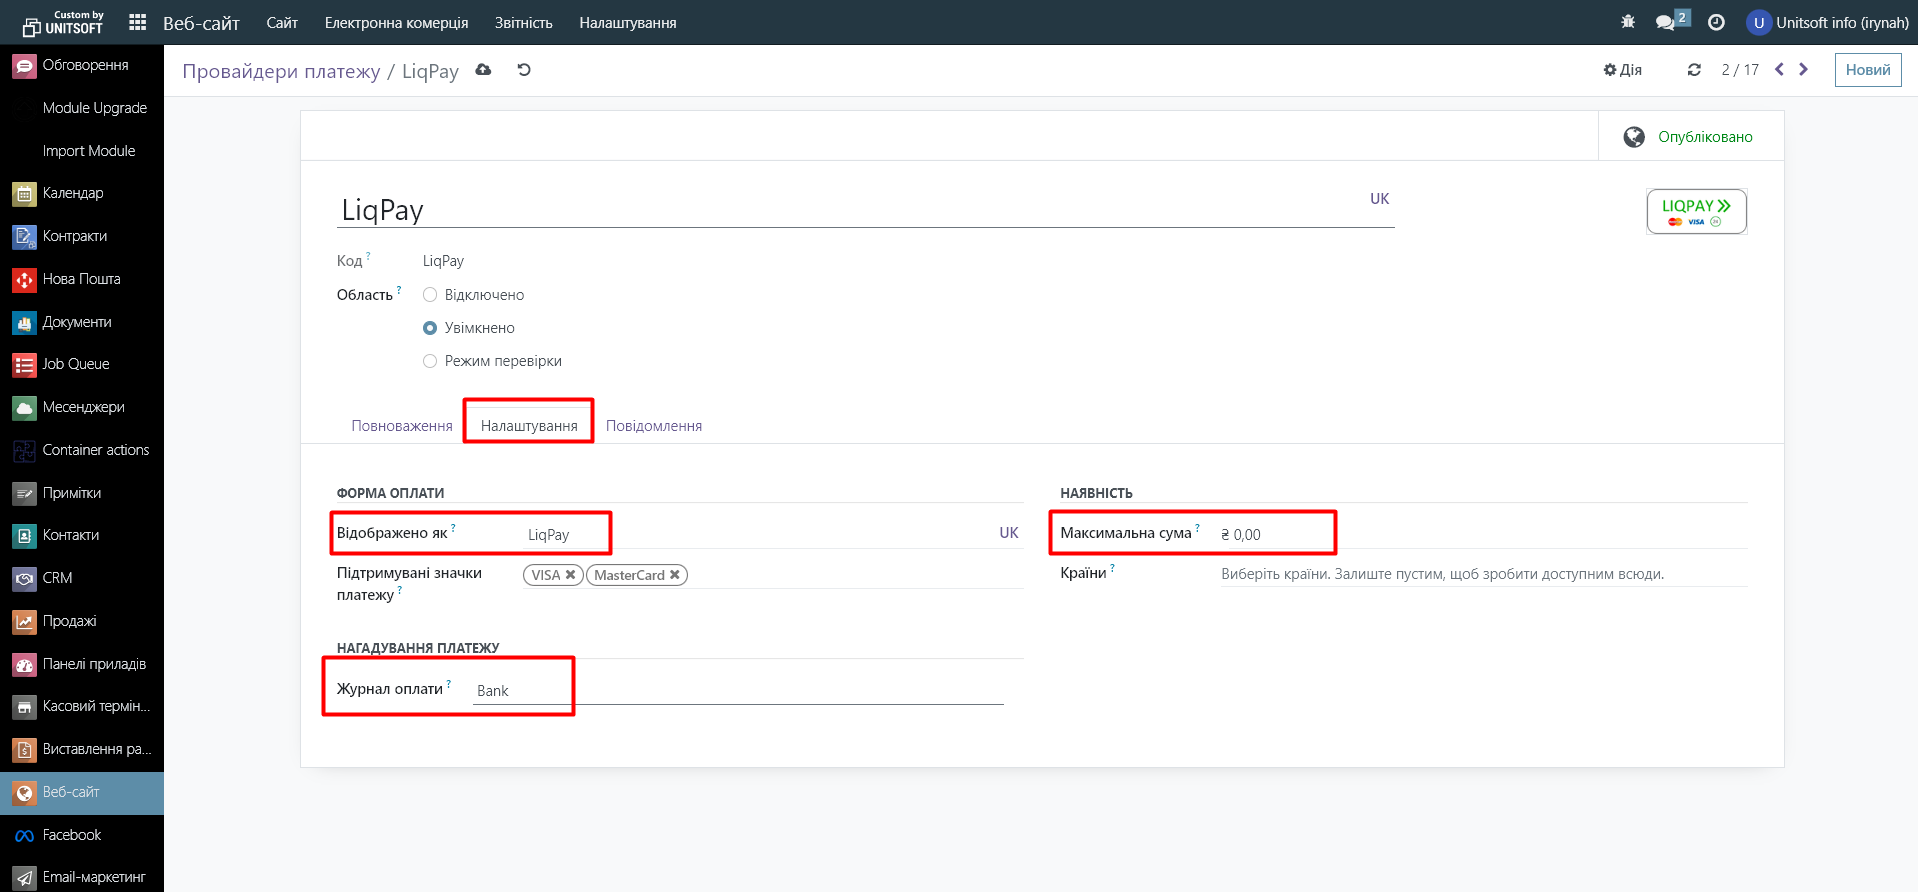Select the Режим перевірки radio option
The height and width of the screenshot is (892, 1918).
(430, 361)
